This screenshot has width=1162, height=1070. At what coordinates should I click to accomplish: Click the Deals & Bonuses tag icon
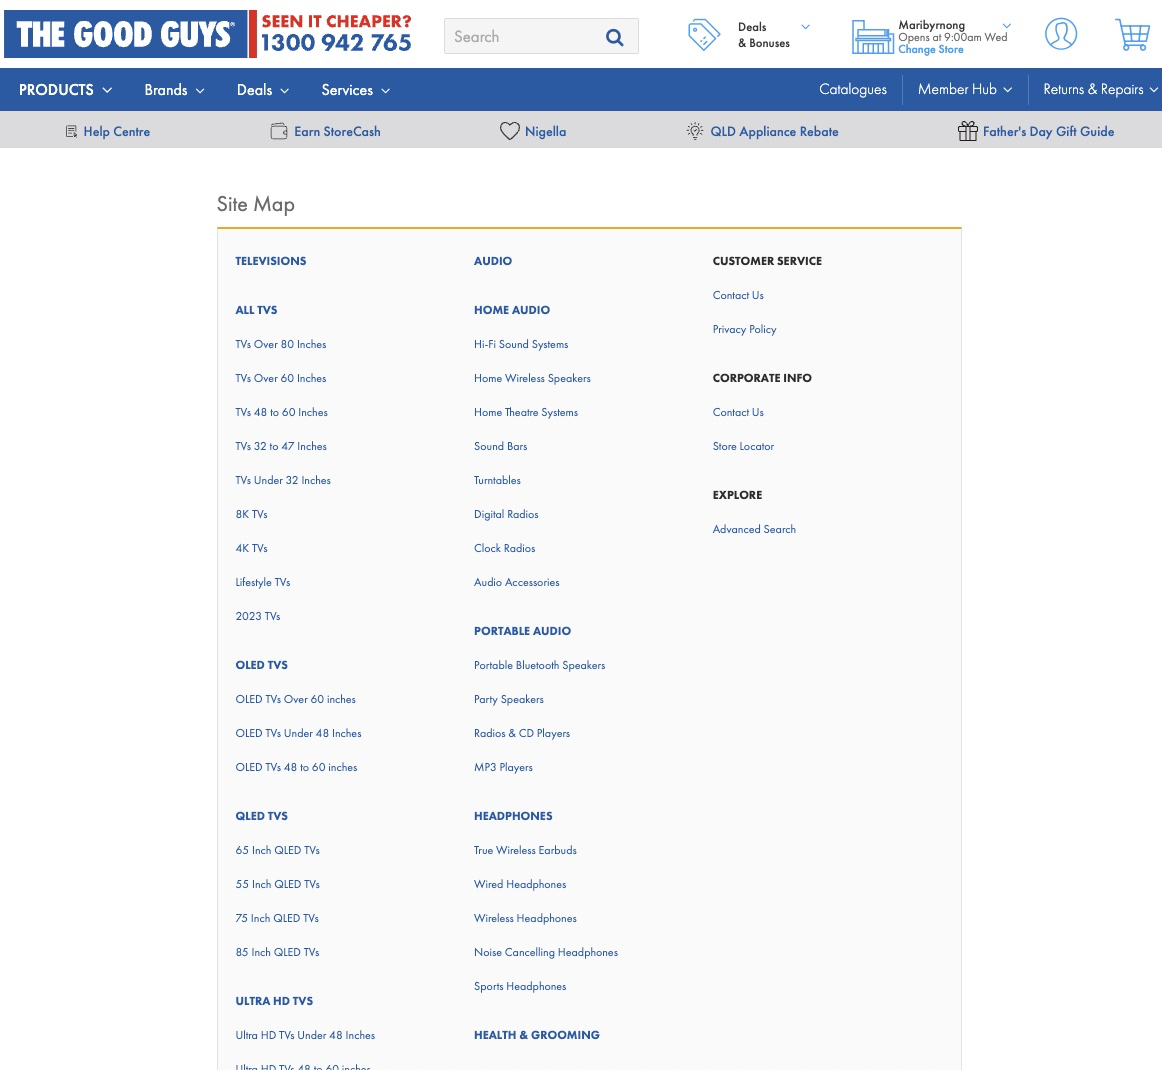coord(703,35)
